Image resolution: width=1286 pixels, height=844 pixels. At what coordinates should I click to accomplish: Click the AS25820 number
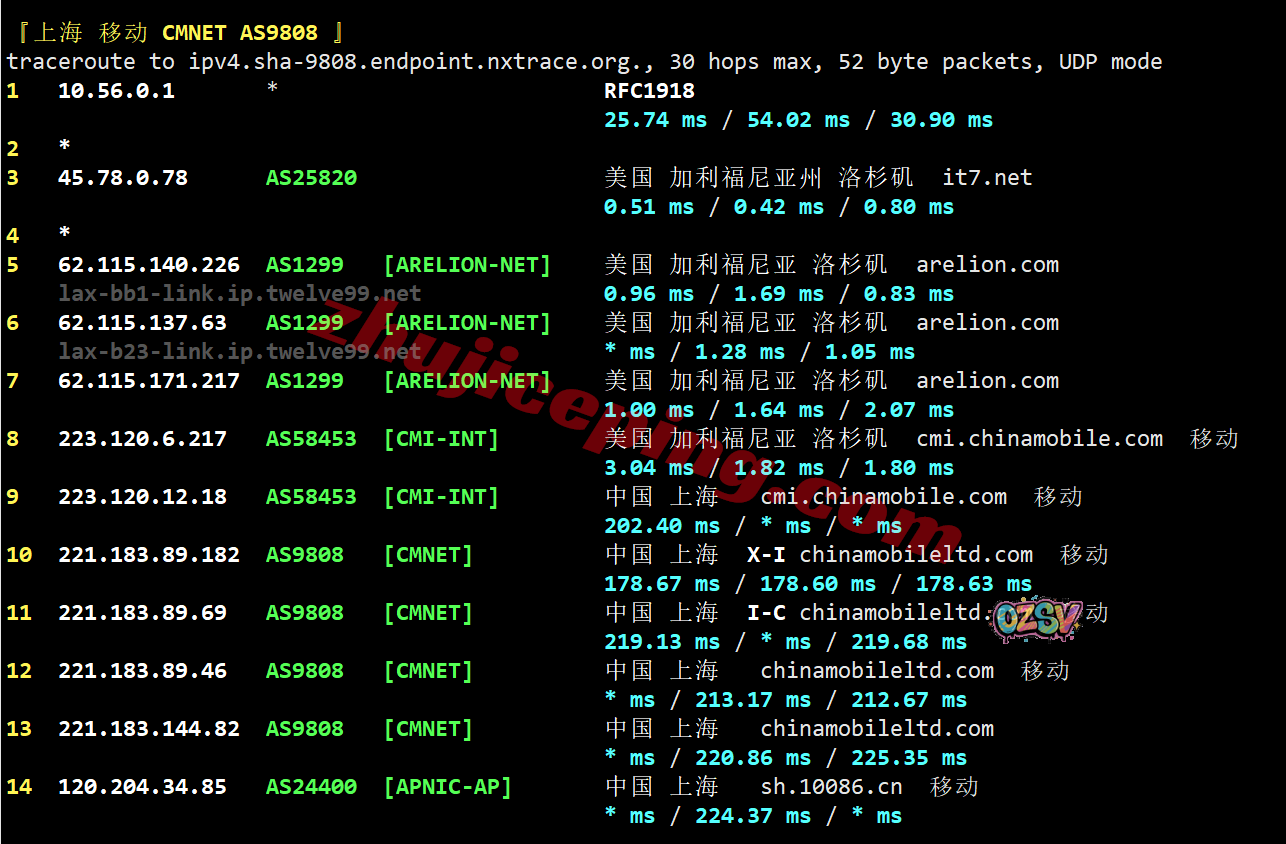311,178
